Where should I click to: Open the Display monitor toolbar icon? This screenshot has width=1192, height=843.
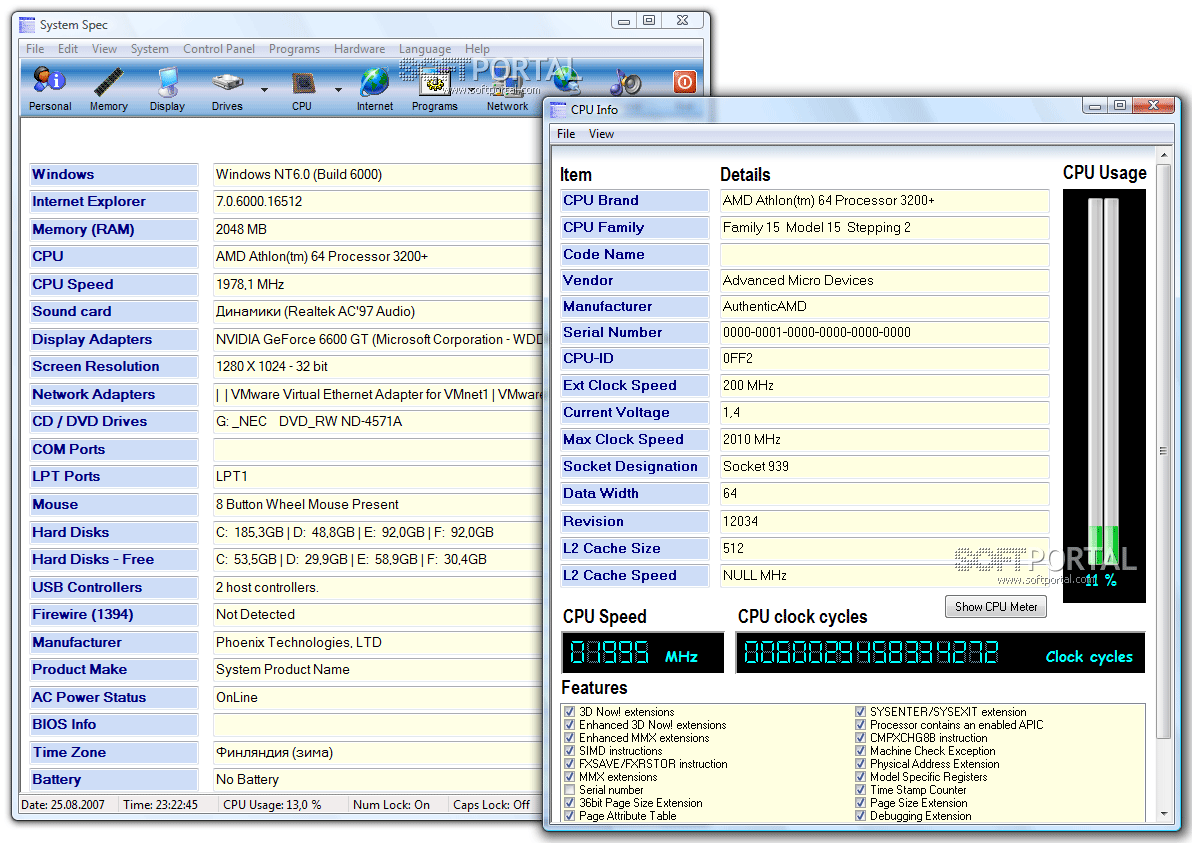[167, 88]
